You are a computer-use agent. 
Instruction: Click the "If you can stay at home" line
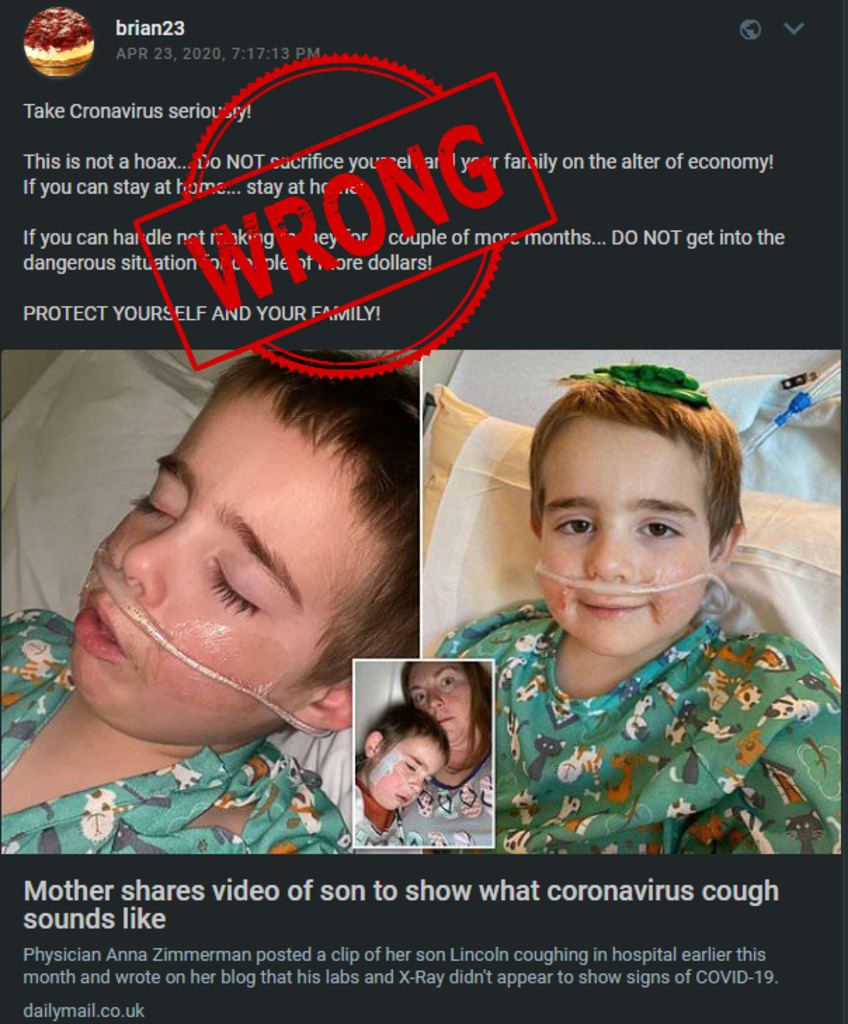[x=193, y=187]
